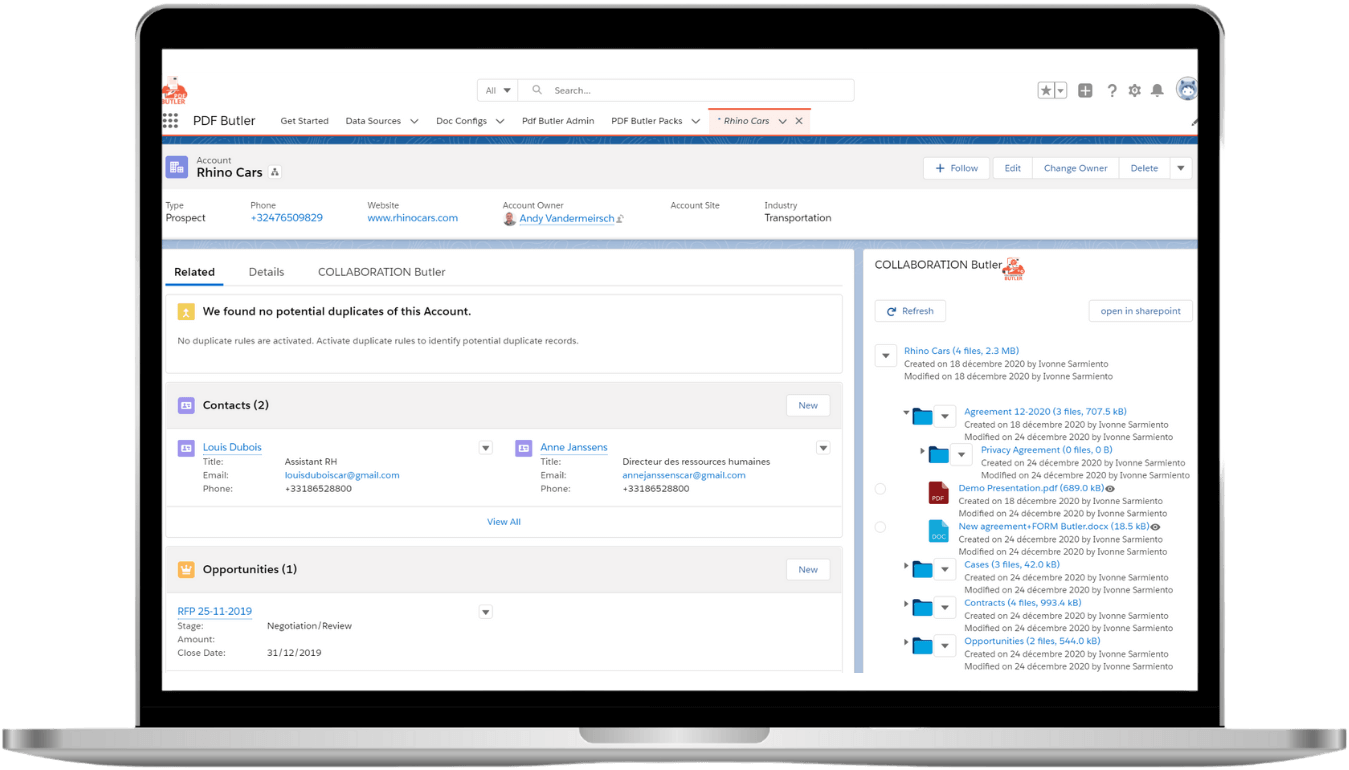Open the notifications bell icon
Screen dimensions: 1349x770
pos(1157,90)
